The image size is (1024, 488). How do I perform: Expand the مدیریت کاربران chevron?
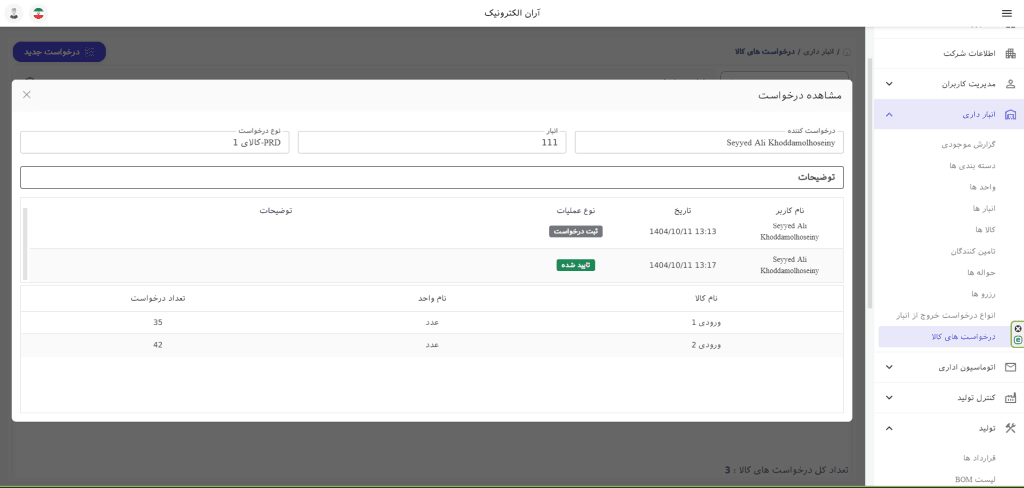coord(889,84)
